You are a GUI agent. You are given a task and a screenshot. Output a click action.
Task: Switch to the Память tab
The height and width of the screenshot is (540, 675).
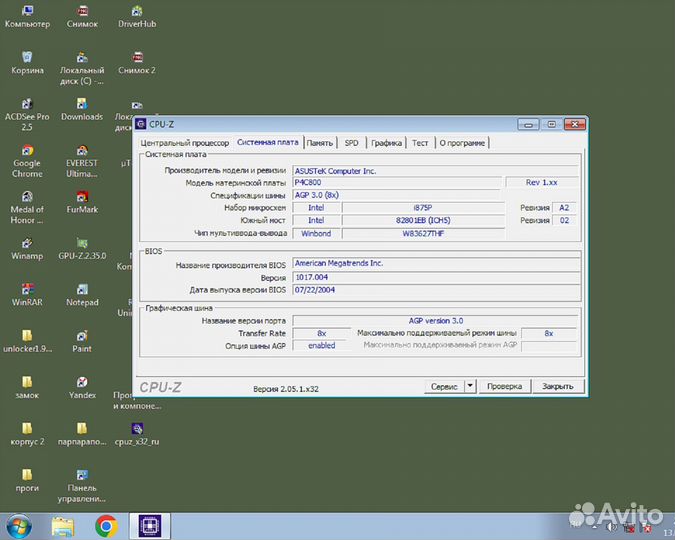(x=320, y=143)
